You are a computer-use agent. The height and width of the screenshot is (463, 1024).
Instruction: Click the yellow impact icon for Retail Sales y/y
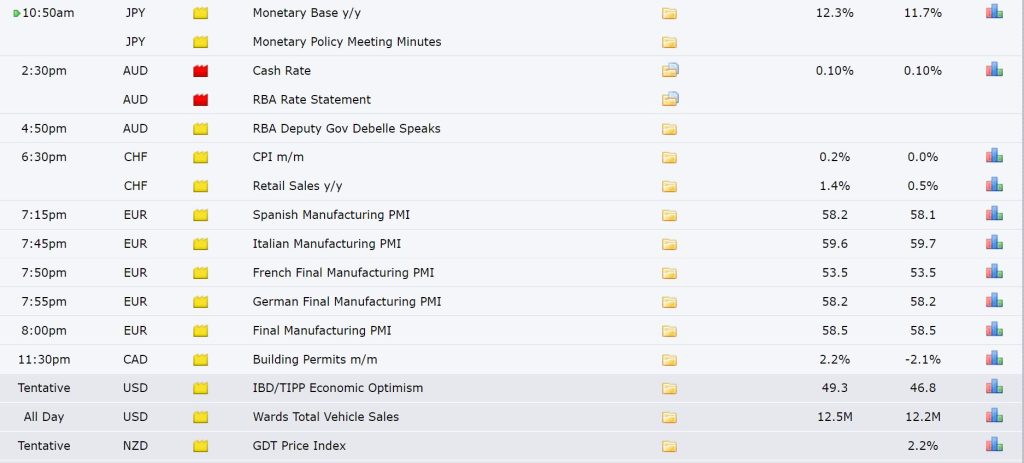coord(200,186)
